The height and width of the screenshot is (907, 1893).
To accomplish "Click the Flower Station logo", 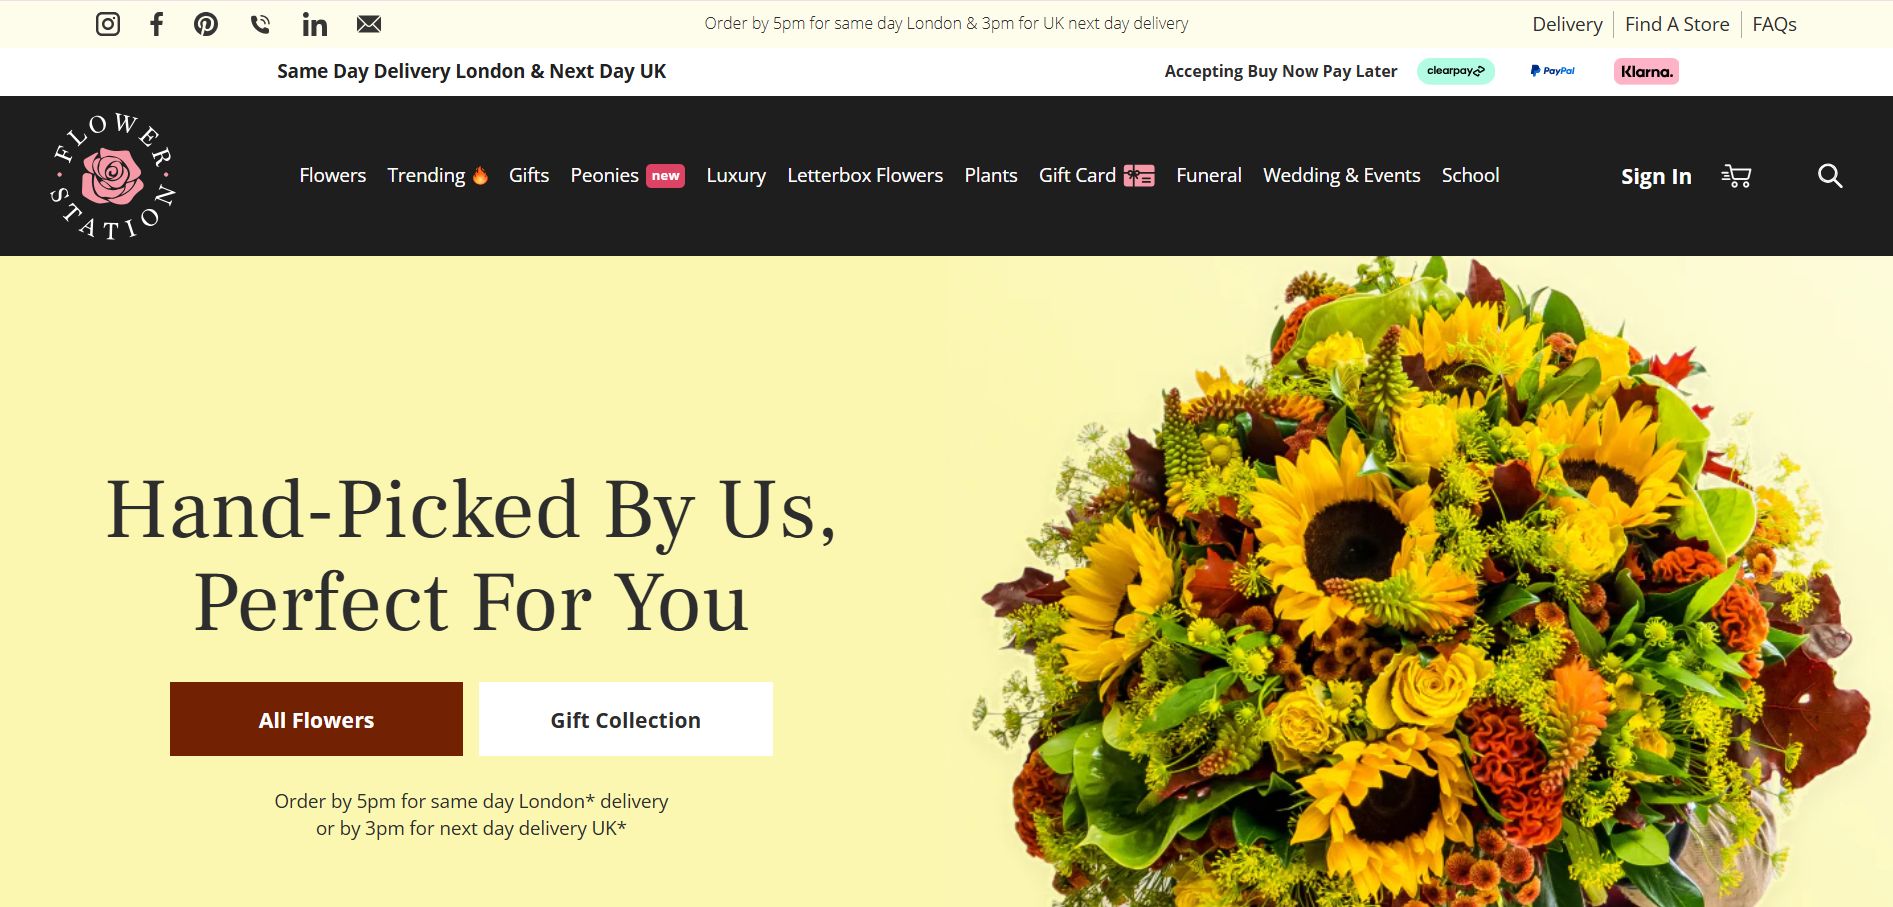I will coord(112,176).
